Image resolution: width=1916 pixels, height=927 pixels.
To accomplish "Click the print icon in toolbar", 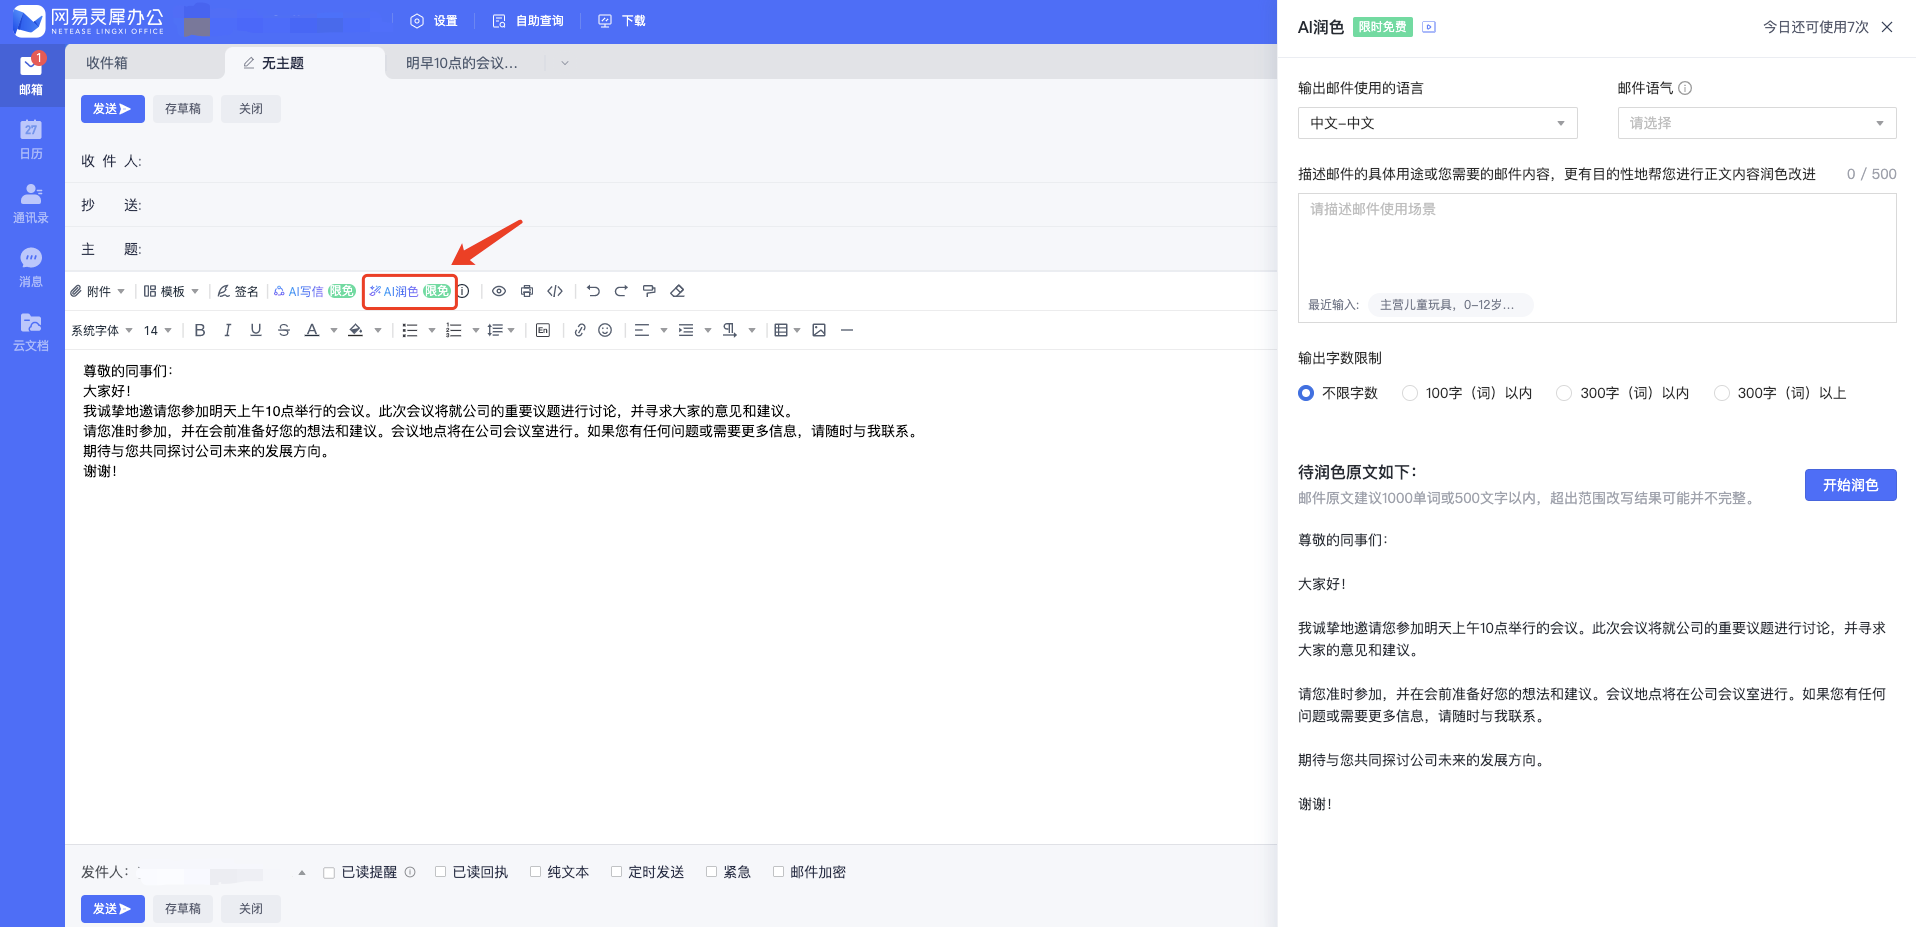I will click(527, 291).
